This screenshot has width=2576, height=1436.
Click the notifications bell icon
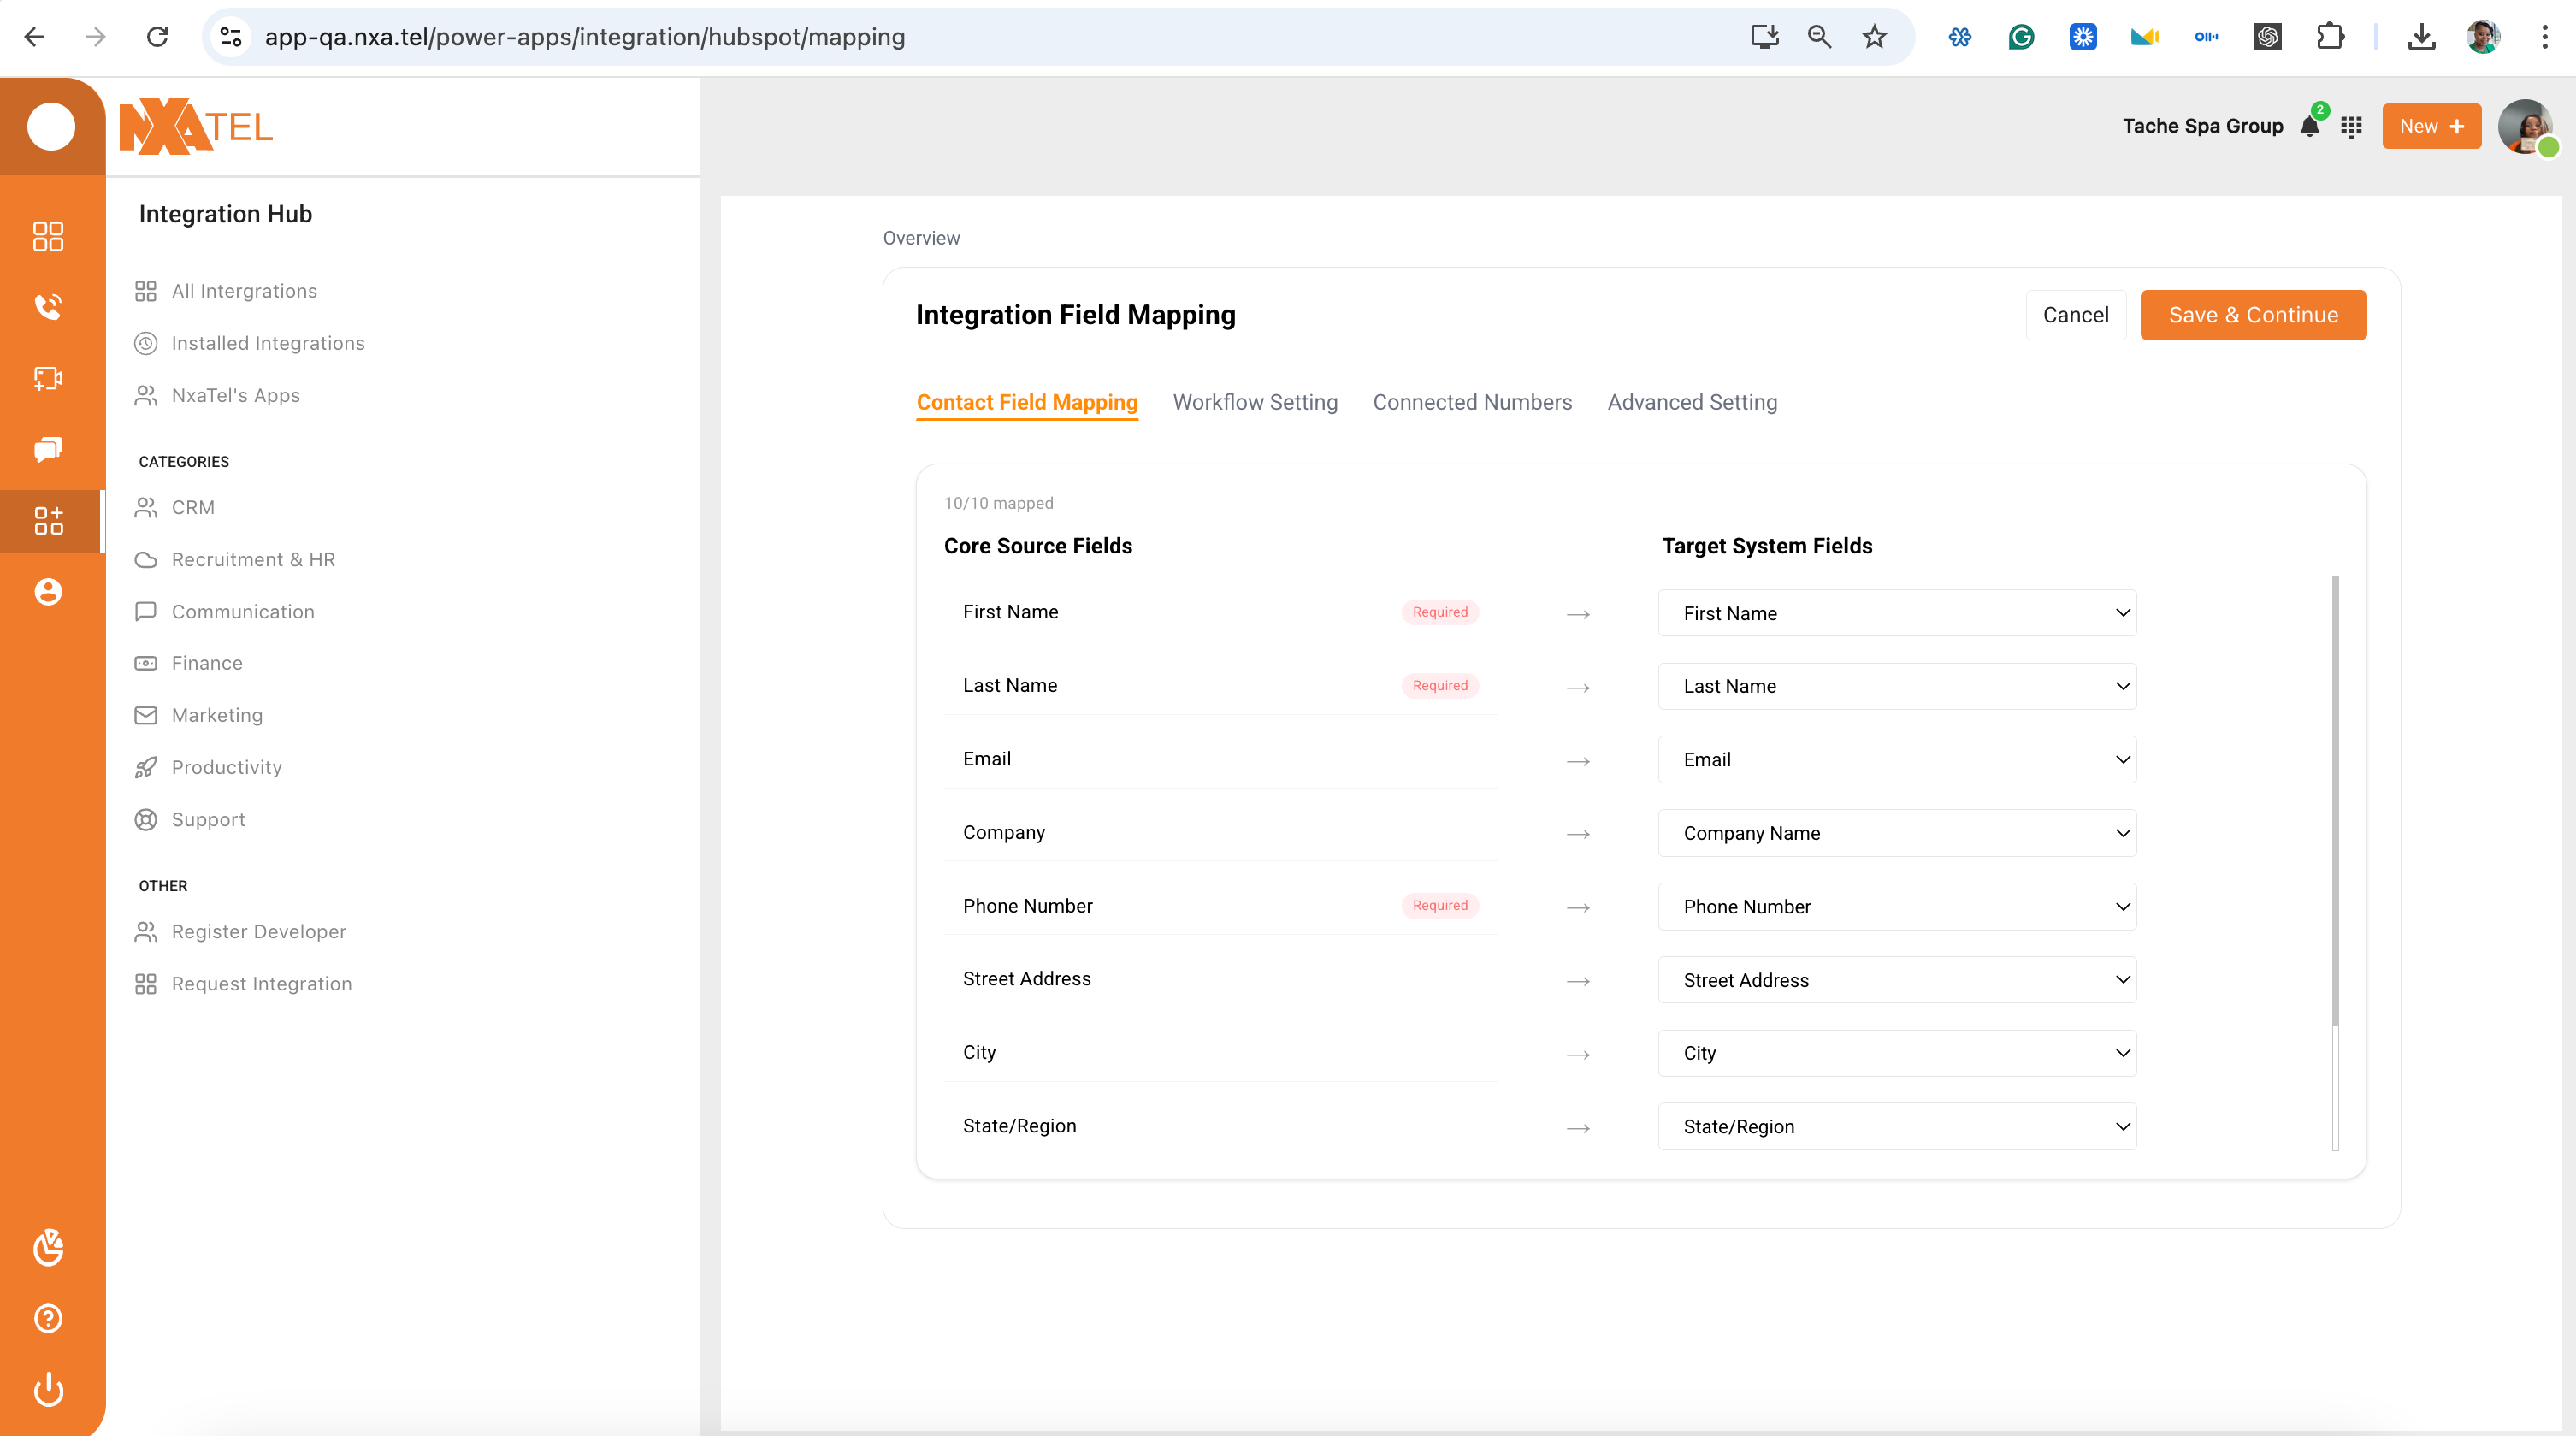pos(2310,126)
